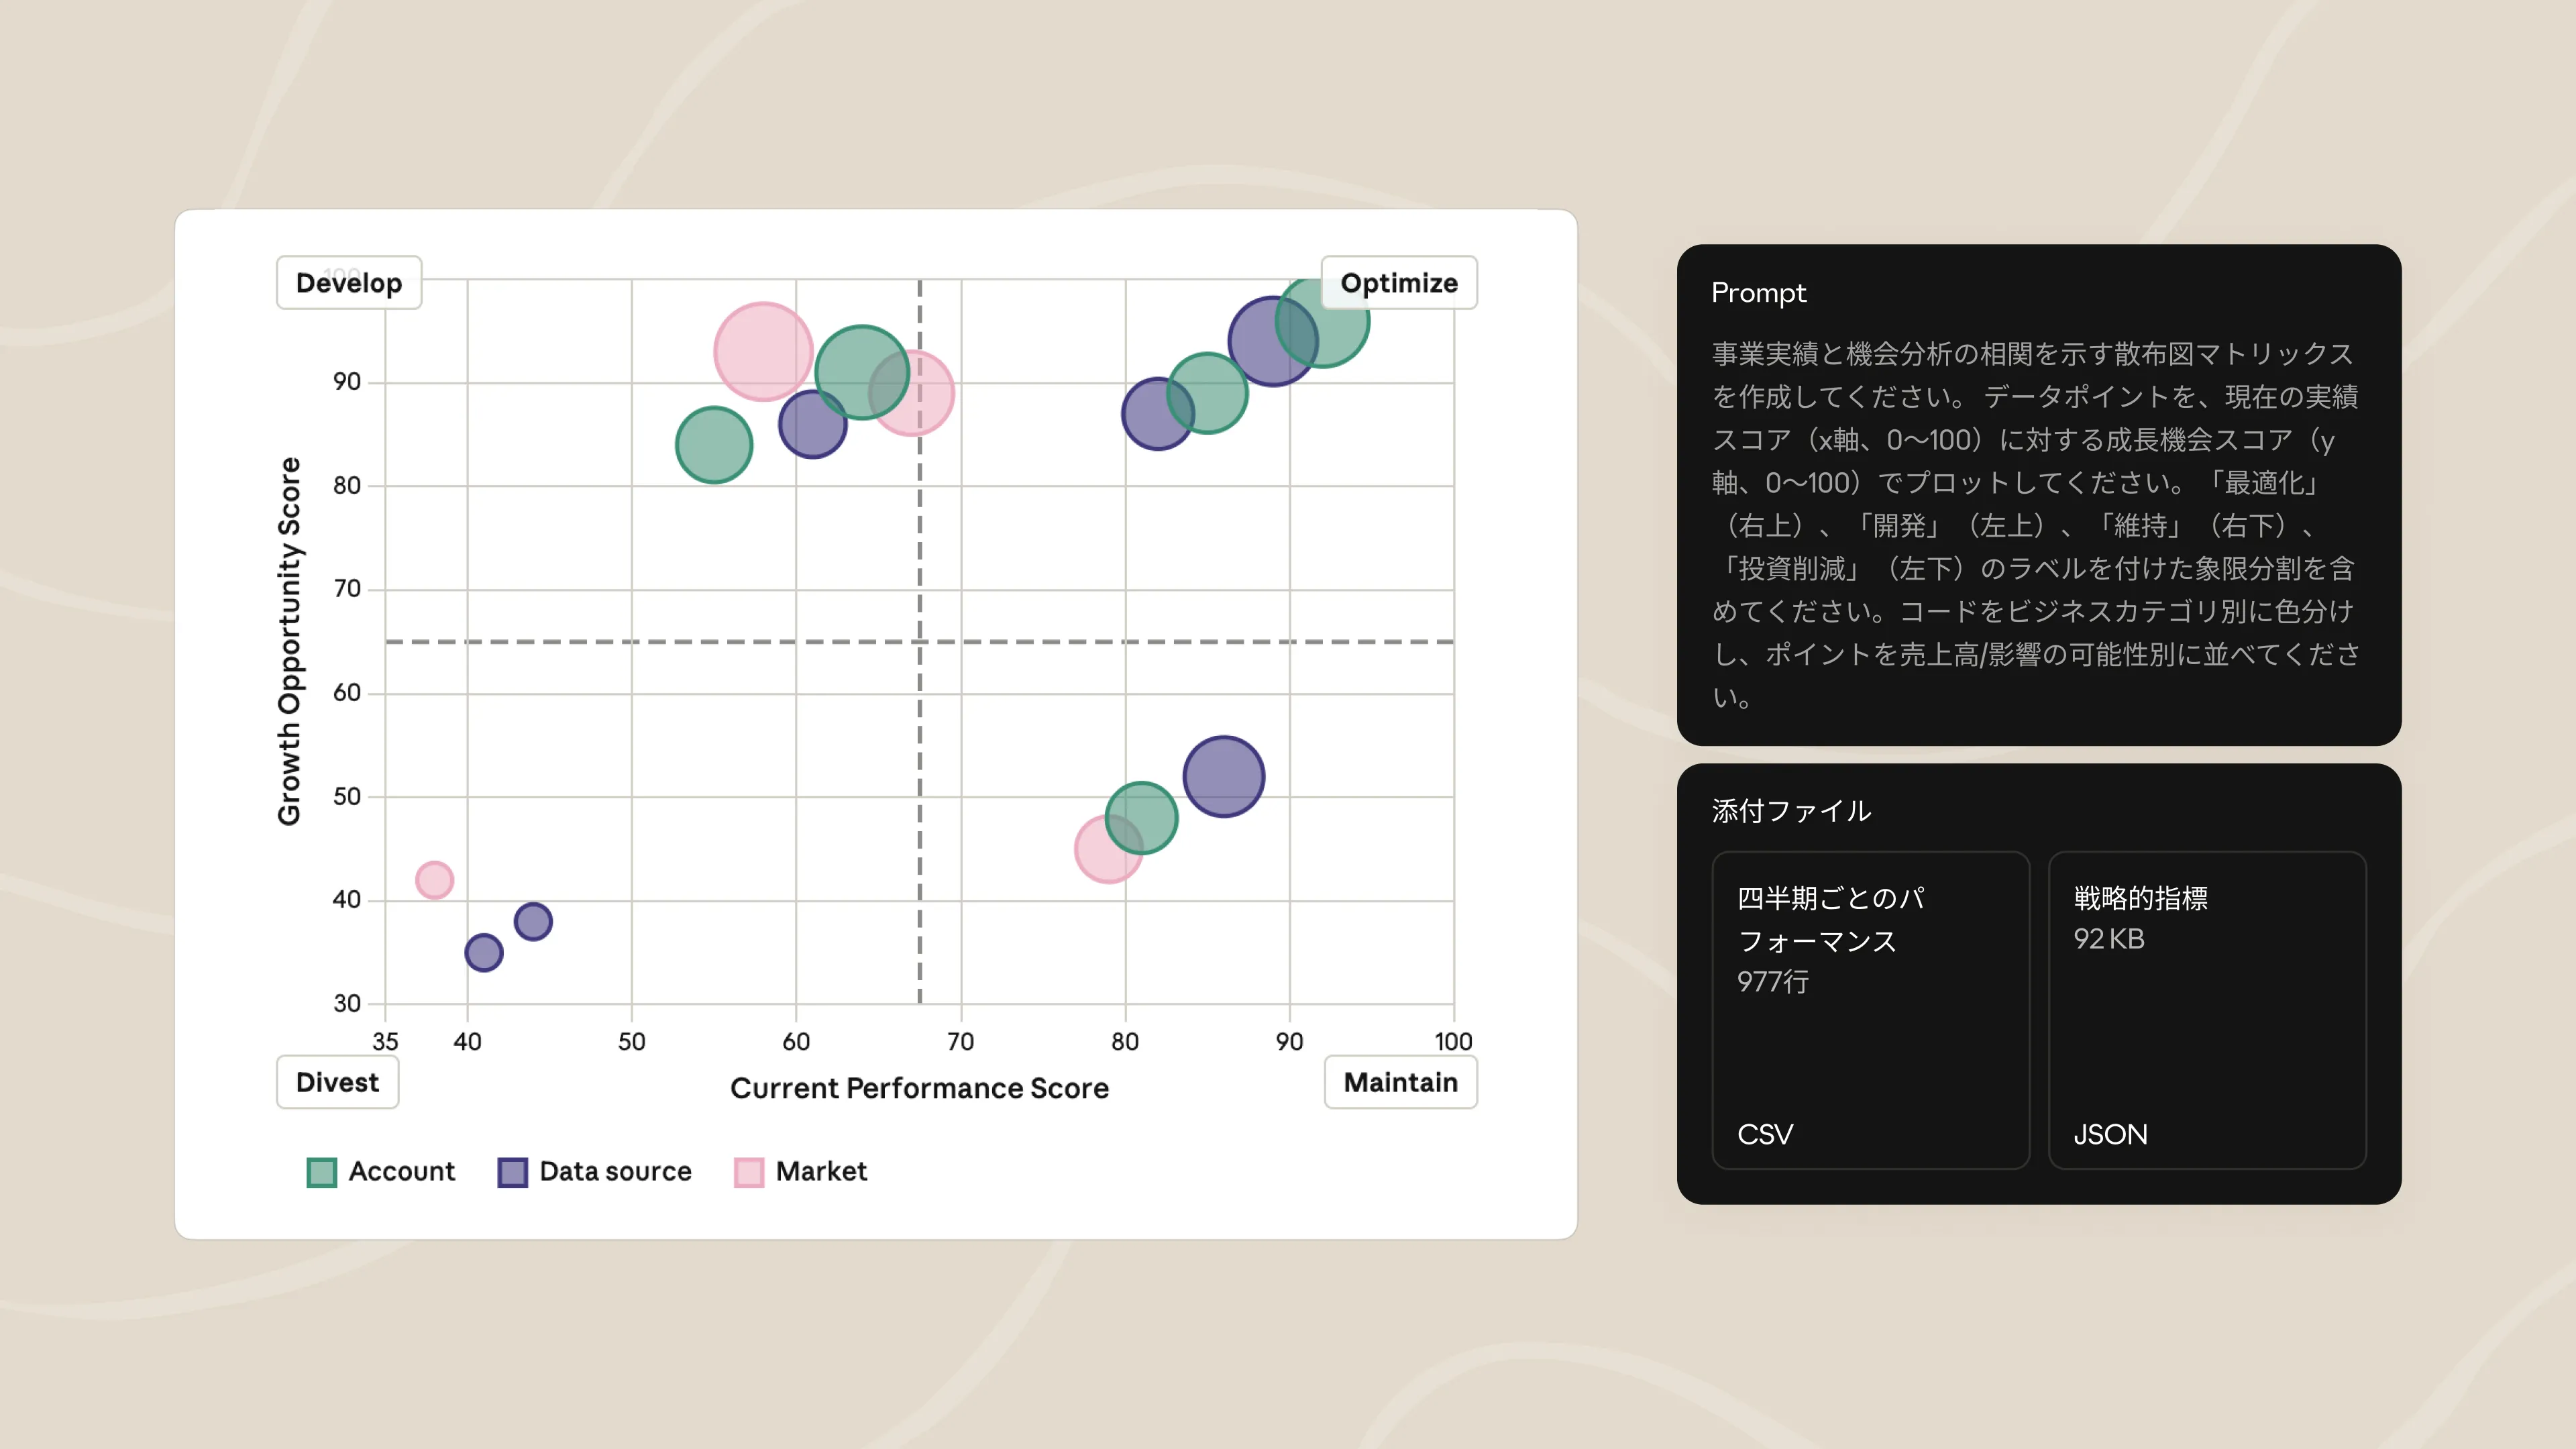
Task: Click the Develop quadrant label
Action: click(348, 283)
